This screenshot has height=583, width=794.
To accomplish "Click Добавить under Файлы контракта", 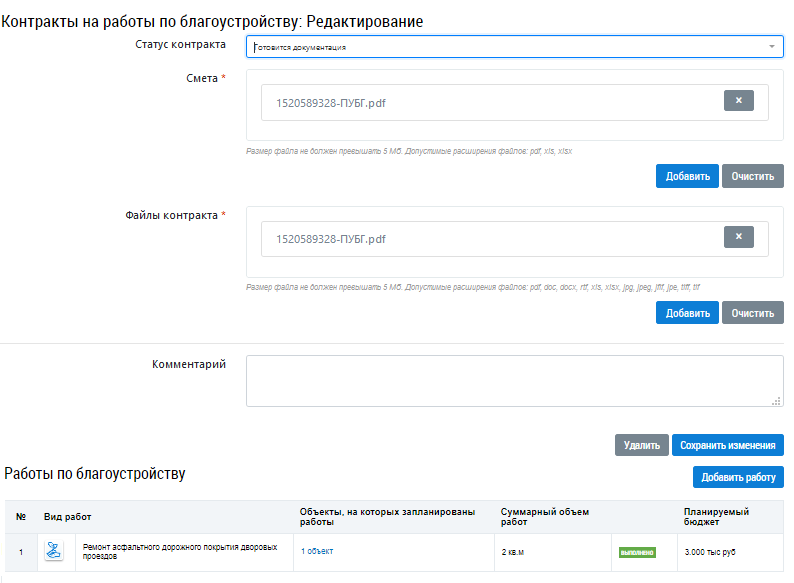I will (x=687, y=313).
